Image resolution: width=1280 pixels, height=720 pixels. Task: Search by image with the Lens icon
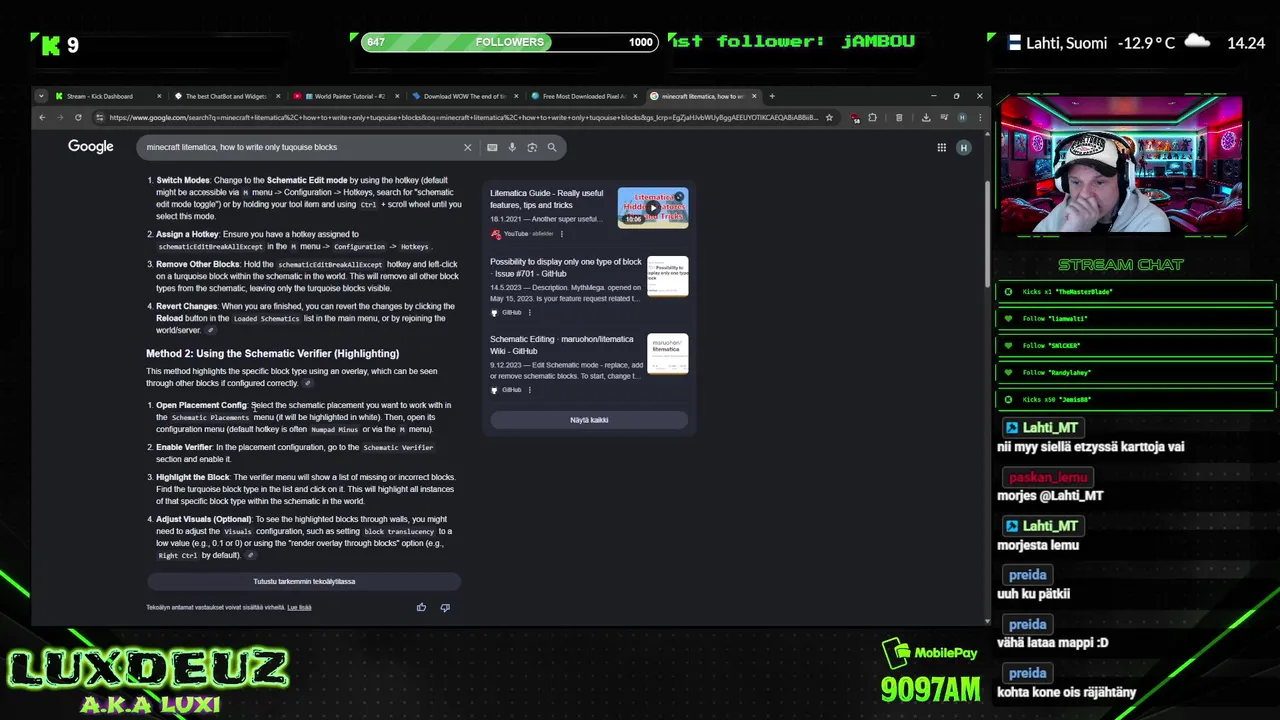pos(532,147)
